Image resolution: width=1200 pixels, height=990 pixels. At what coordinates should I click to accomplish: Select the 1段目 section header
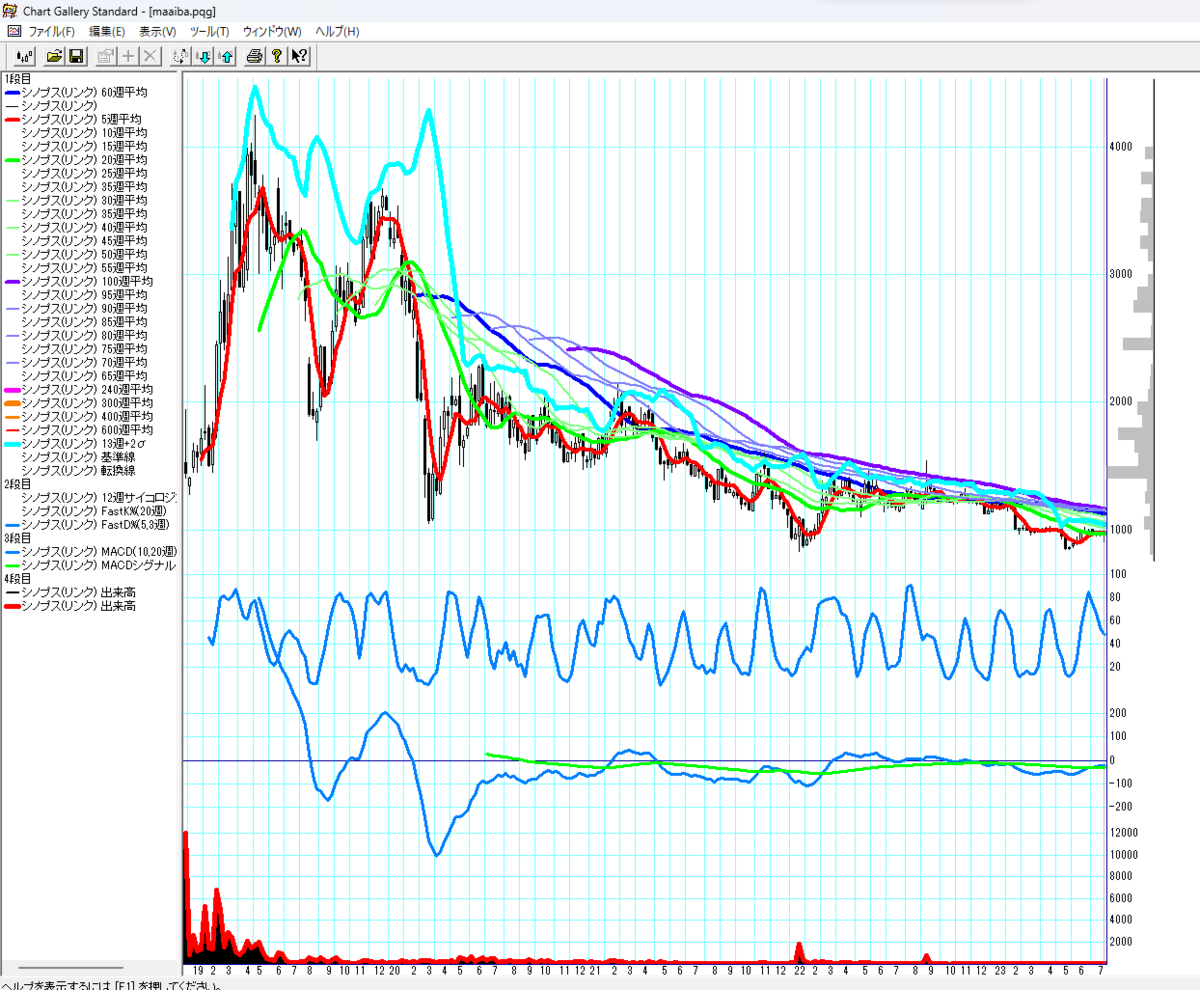coord(18,78)
